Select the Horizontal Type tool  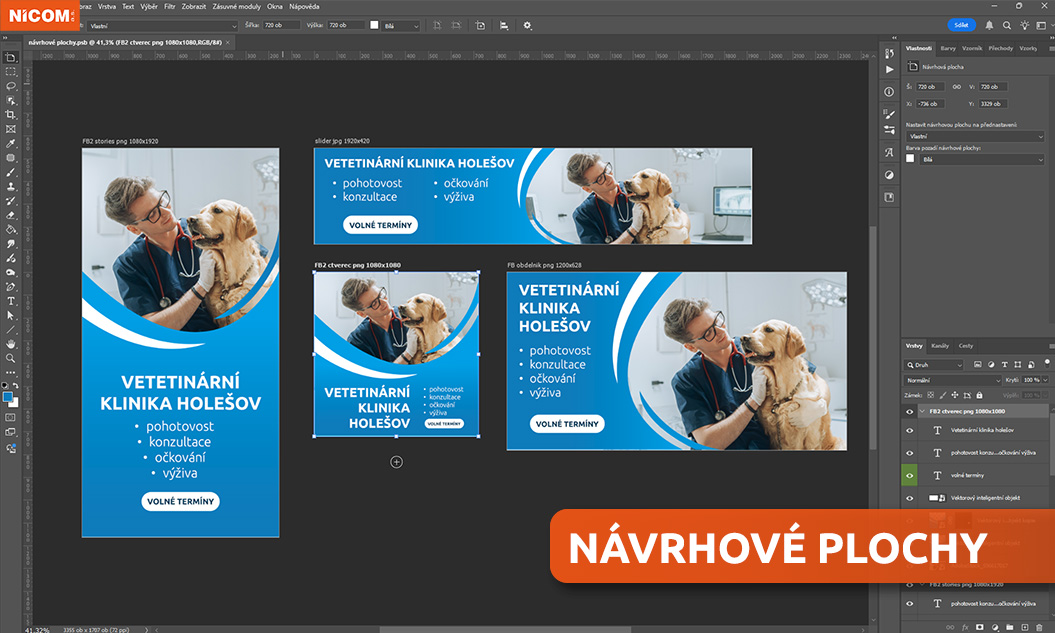pos(11,301)
